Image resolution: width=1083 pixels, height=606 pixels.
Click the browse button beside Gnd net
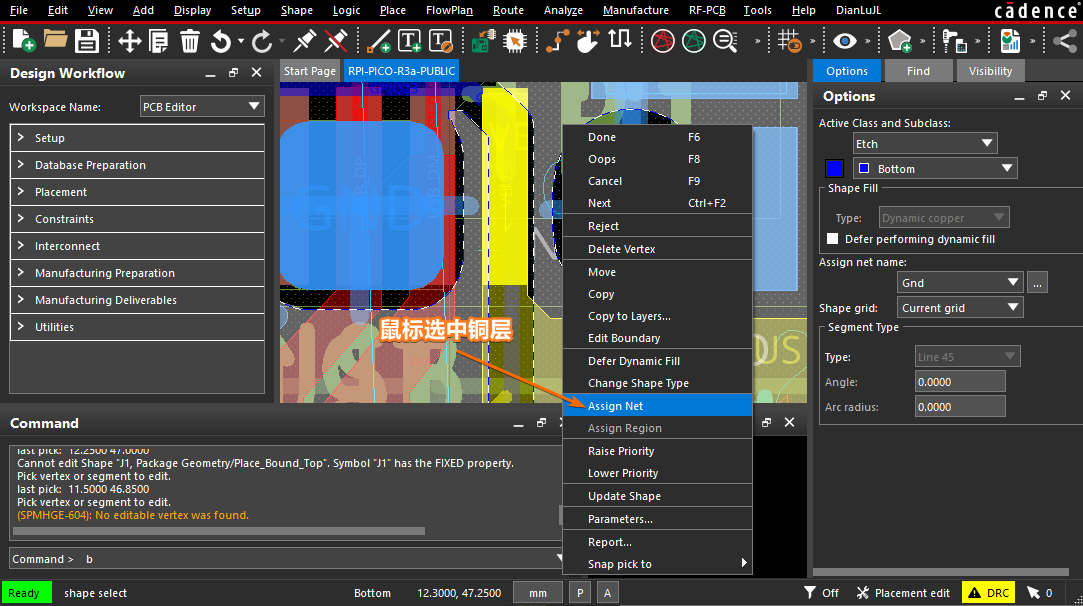[x=1038, y=283]
